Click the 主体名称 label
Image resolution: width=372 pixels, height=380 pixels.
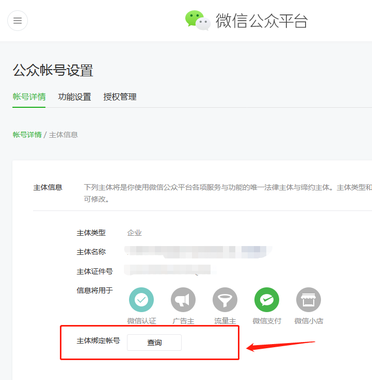91,252
